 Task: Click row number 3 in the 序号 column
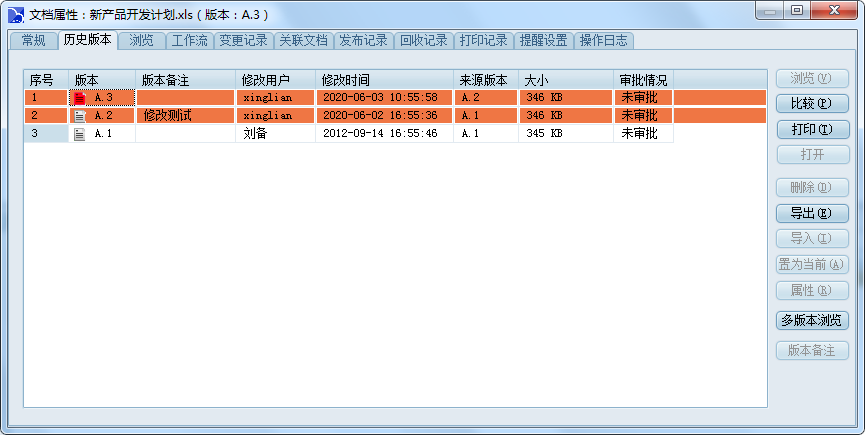point(34,133)
